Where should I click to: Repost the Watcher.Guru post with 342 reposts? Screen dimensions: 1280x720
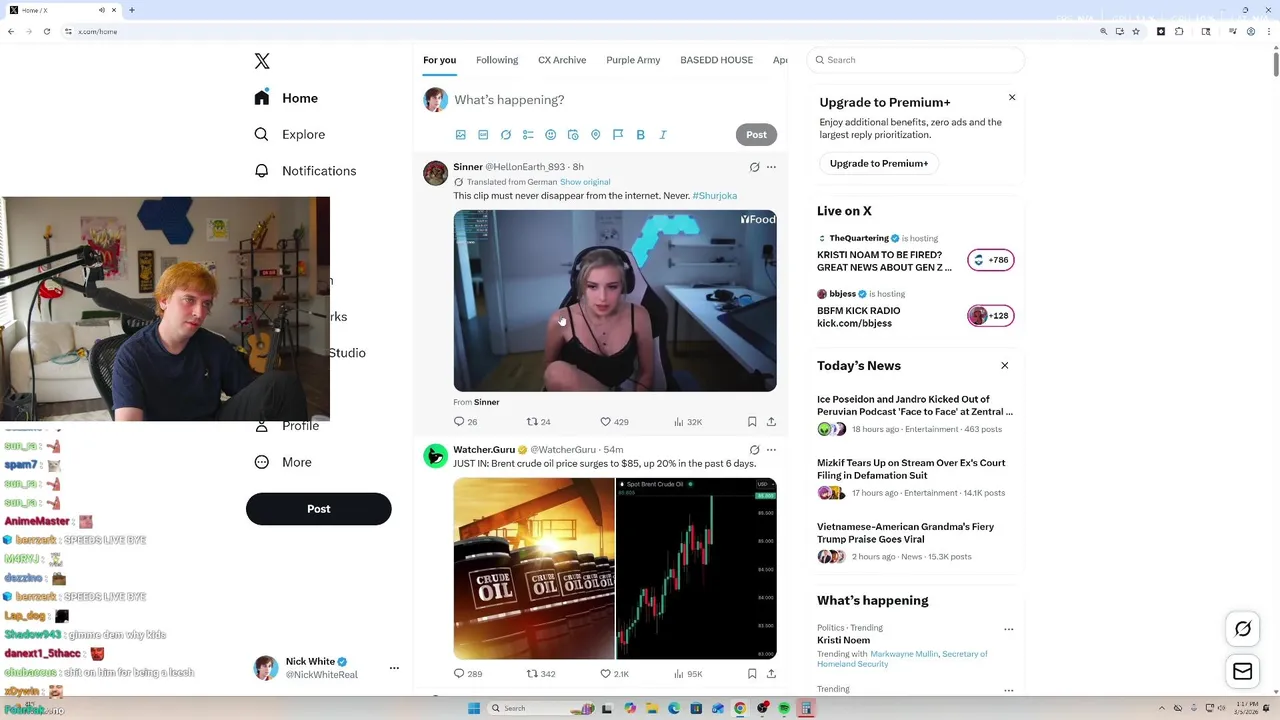click(541, 674)
